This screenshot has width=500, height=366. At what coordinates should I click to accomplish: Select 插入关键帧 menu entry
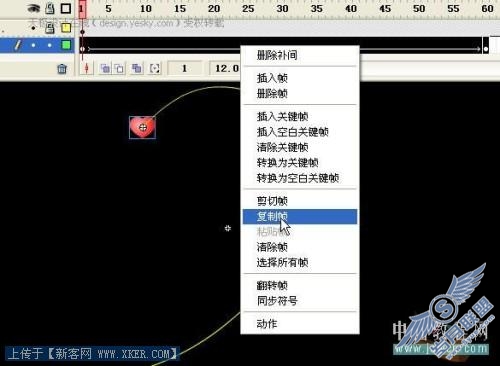tap(282, 116)
